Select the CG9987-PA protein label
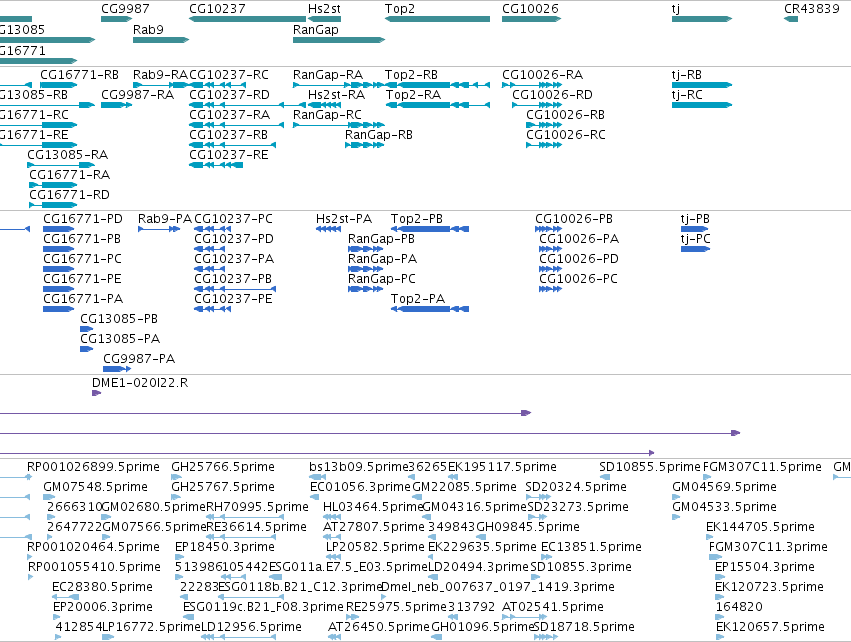851x642 pixels. tap(139, 359)
